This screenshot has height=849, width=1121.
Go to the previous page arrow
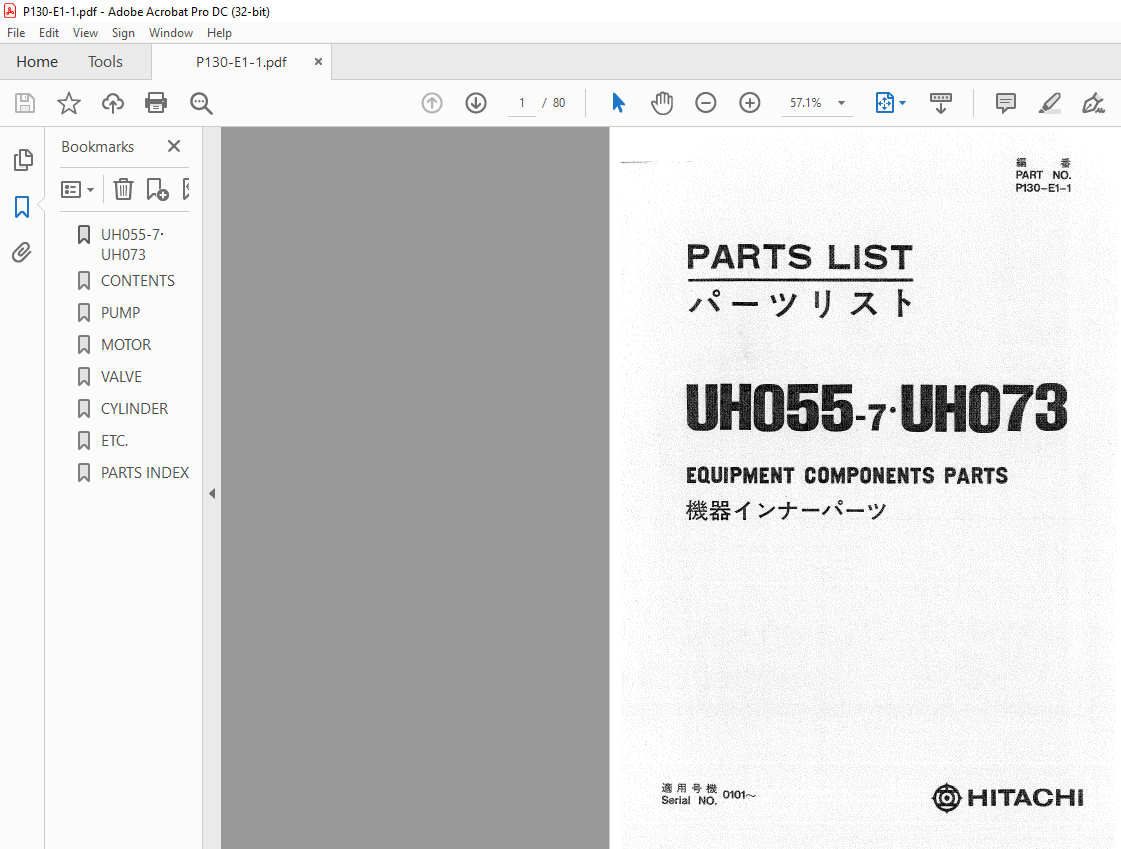tap(432, 104)
